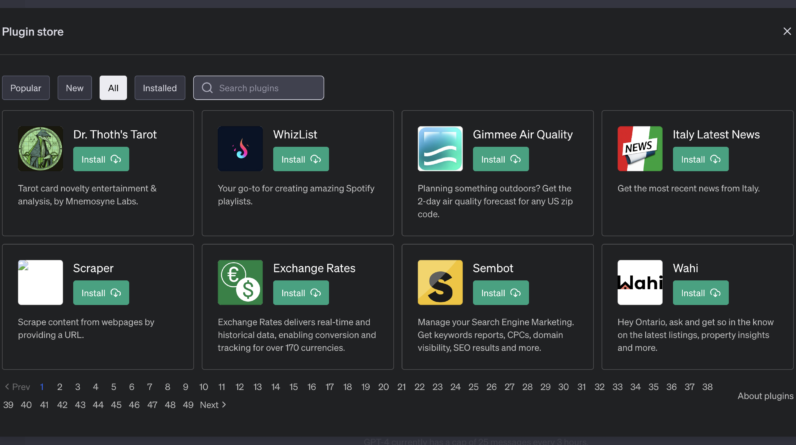Click the Dr. Thoth's Tarot plugin icon
796x445 pixels.
point(40,149)
